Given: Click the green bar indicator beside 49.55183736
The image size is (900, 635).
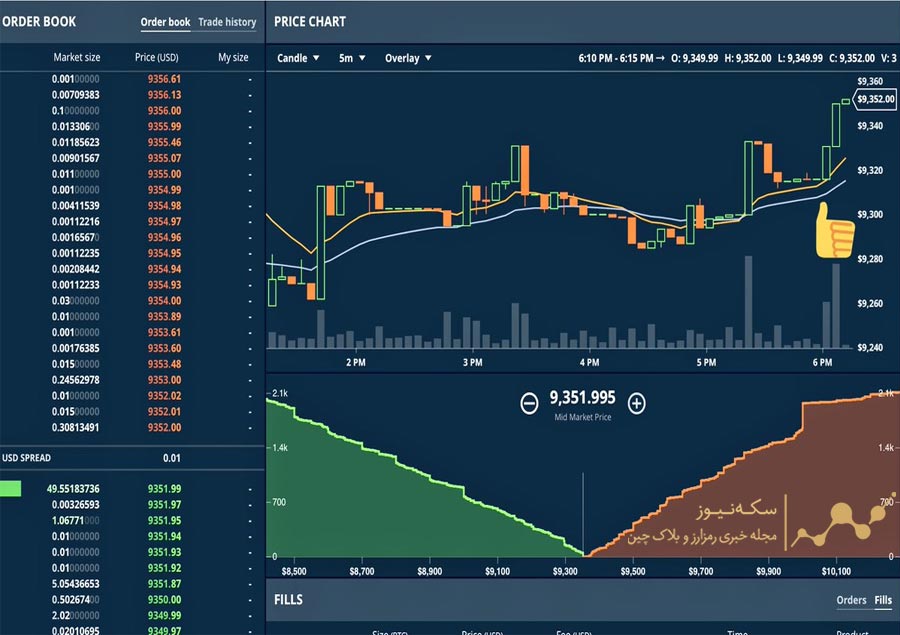Looking at the screenshot, I should point(10,489).
